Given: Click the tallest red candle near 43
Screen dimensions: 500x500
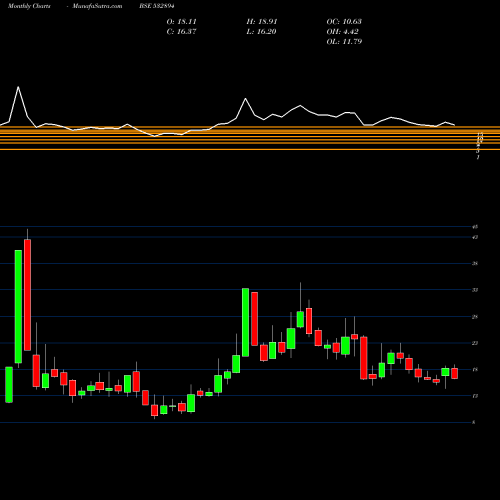Looking at the screenshot, I should [27, 295].
